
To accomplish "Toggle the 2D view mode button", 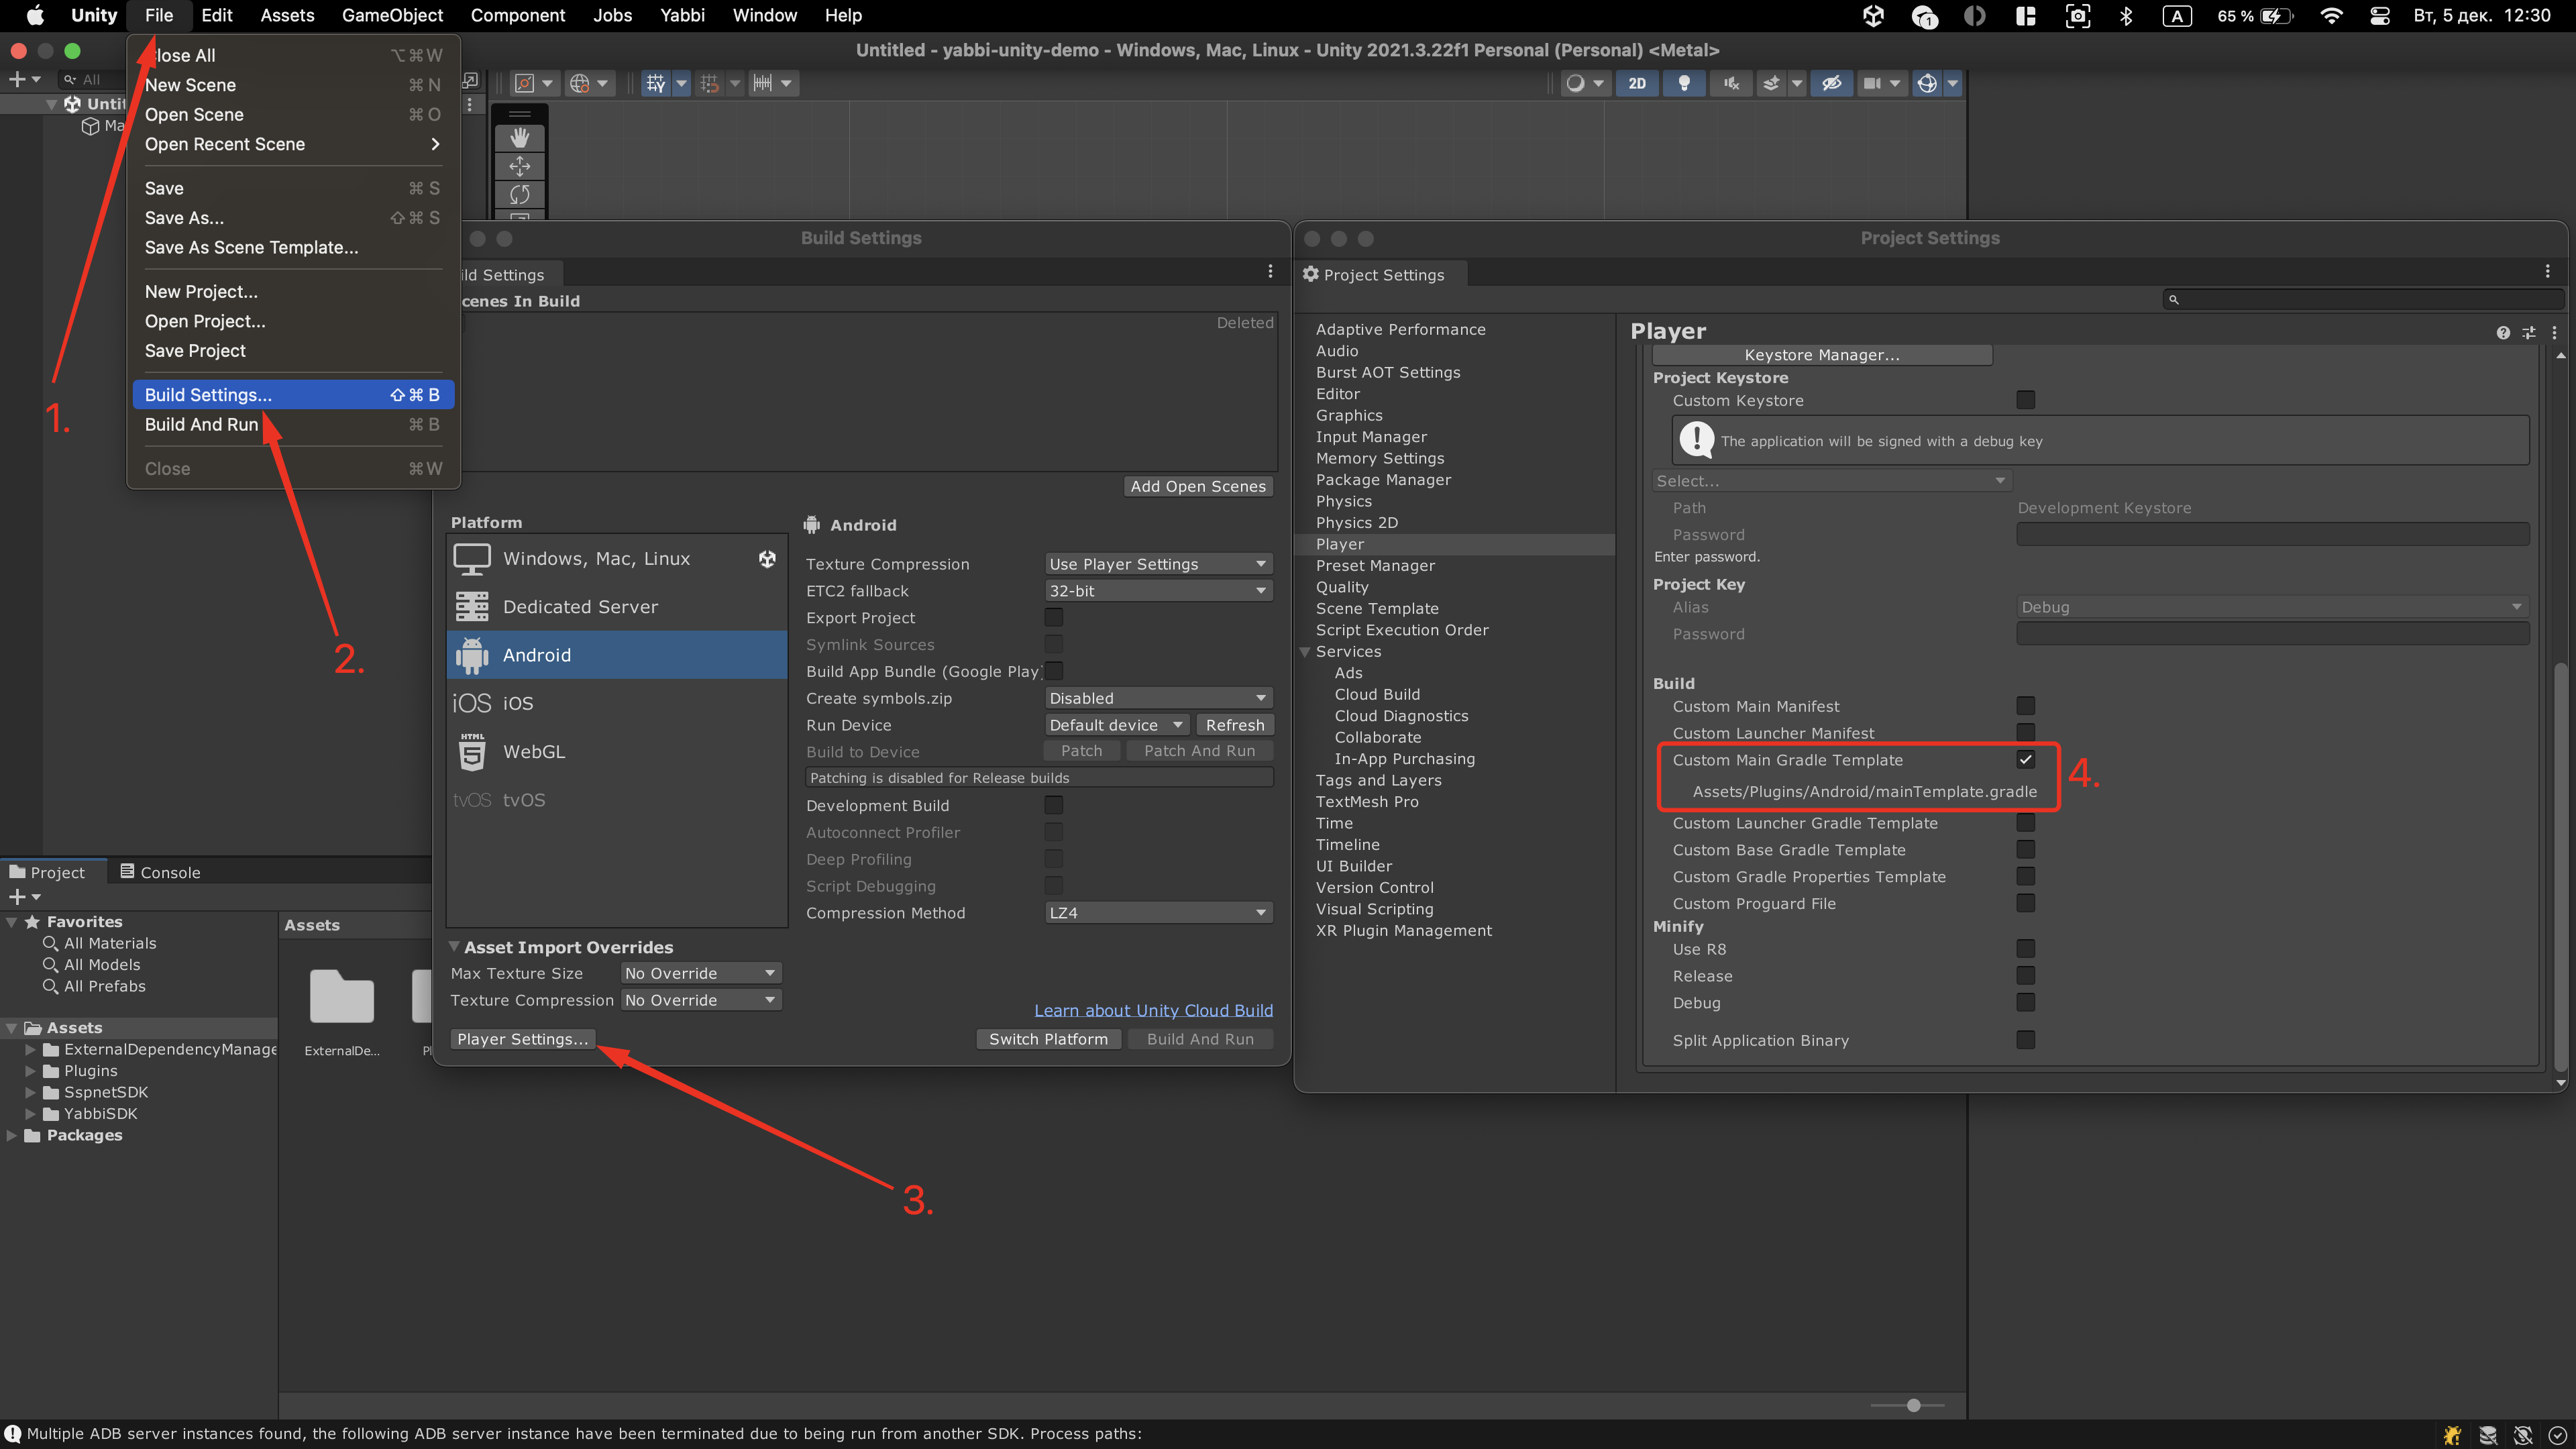I will pyautogui.click(x=1637, y=83).
